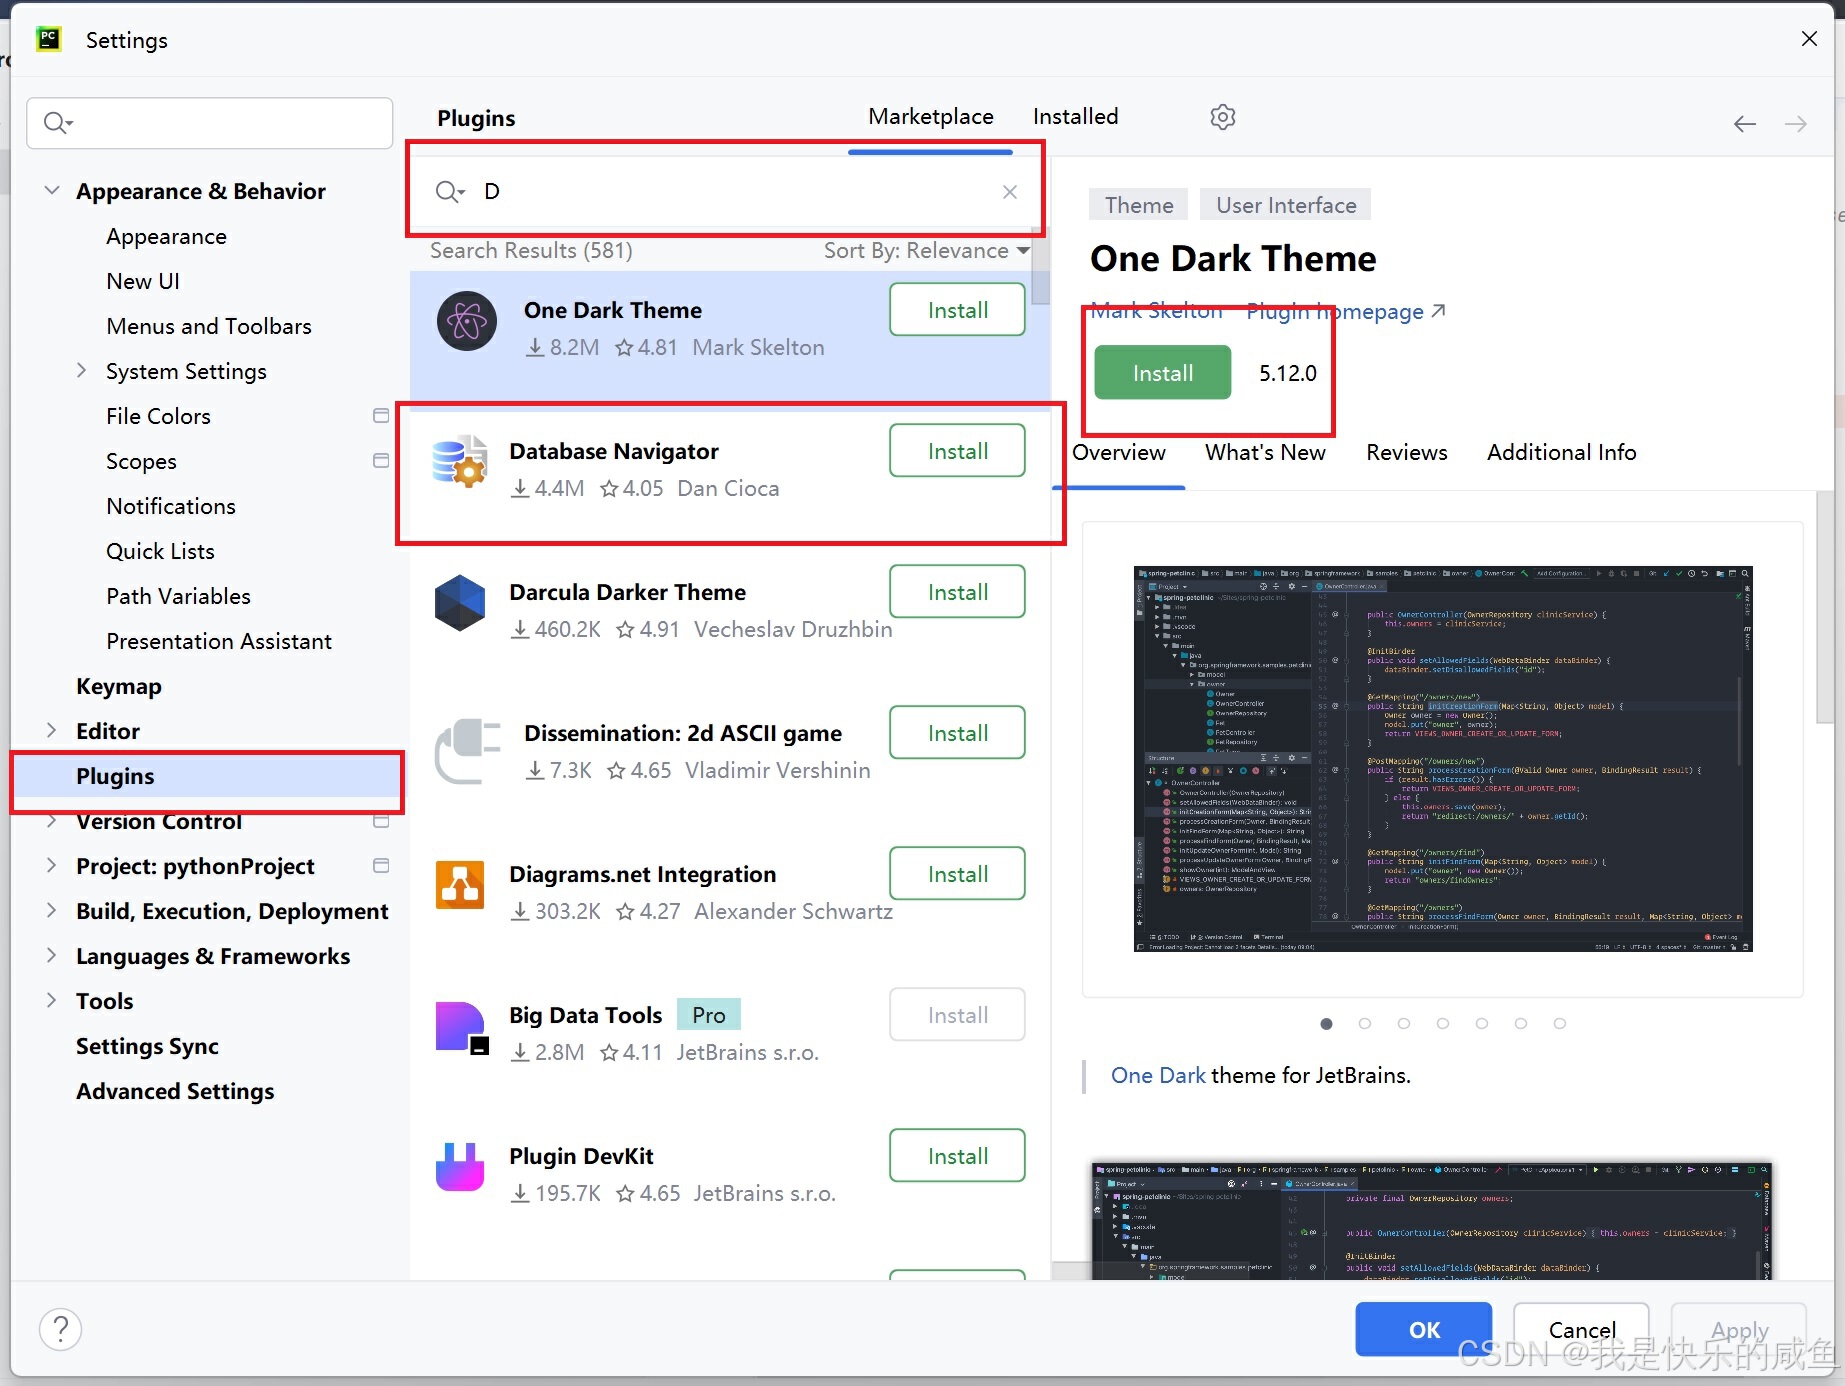Click the Diagrams.net Integration icon

tap(460, 885)
